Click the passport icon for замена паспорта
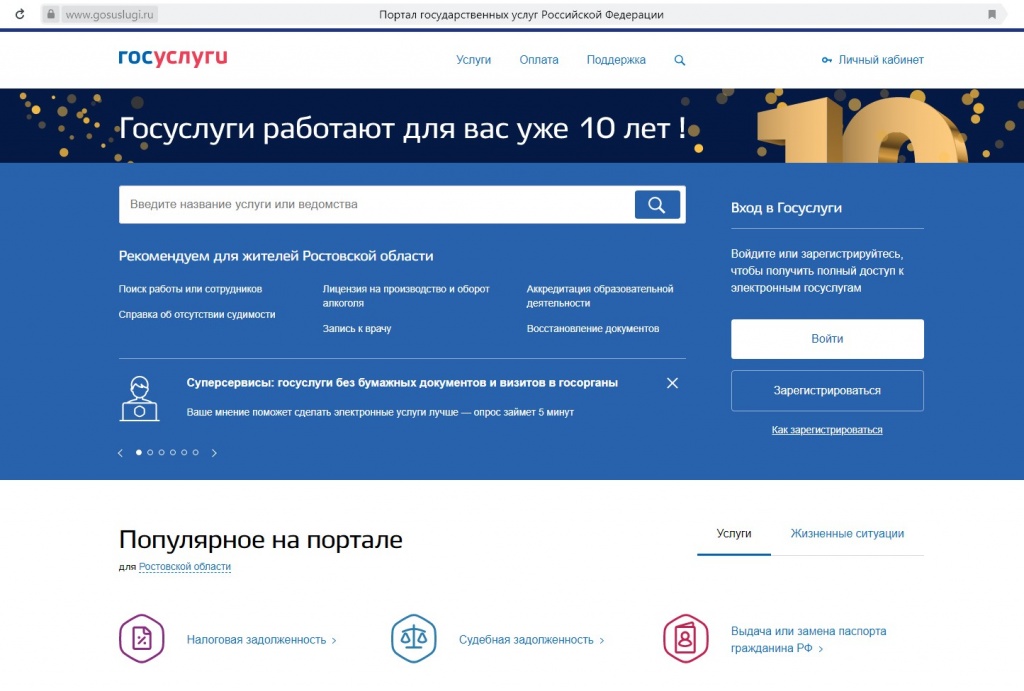This screenshot has height=691, width=1024. click(685, 638)
